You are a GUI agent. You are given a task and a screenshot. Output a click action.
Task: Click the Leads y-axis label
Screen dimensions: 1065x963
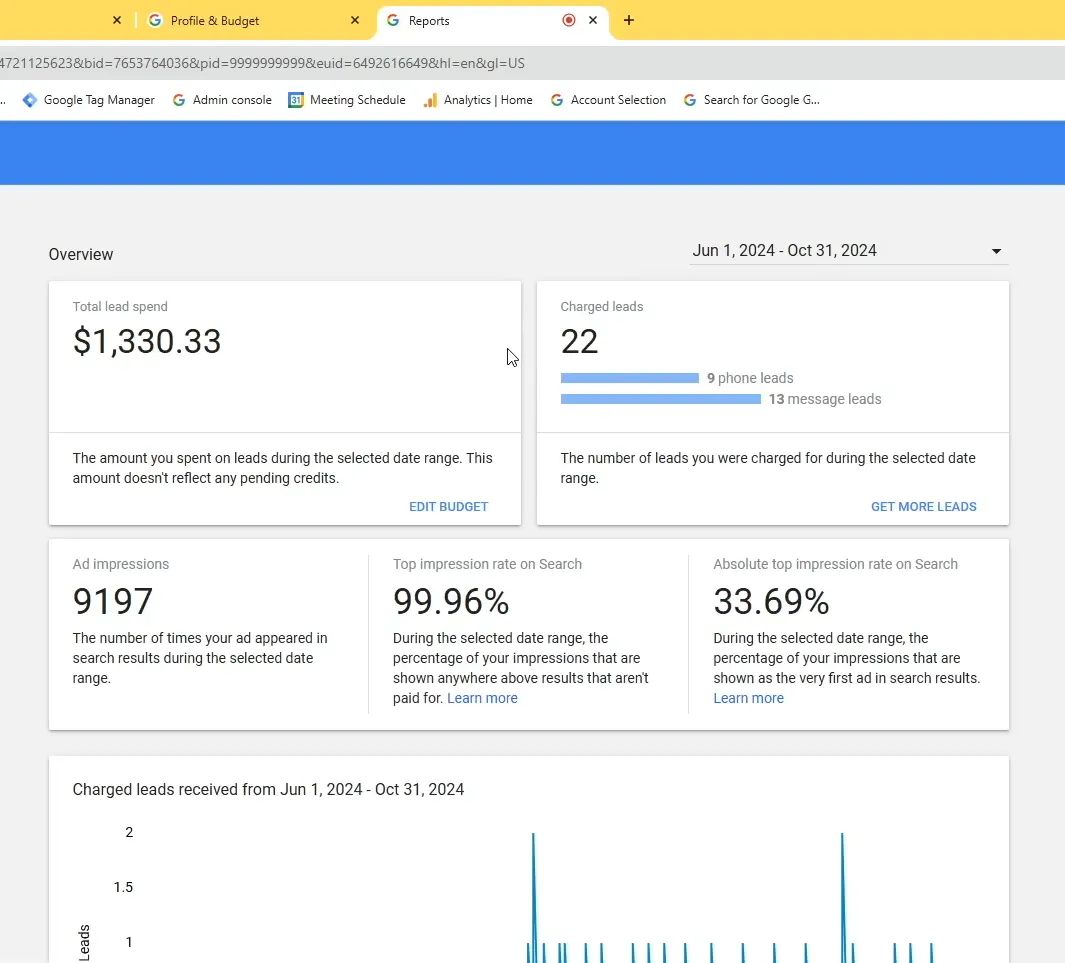(84, 943)
